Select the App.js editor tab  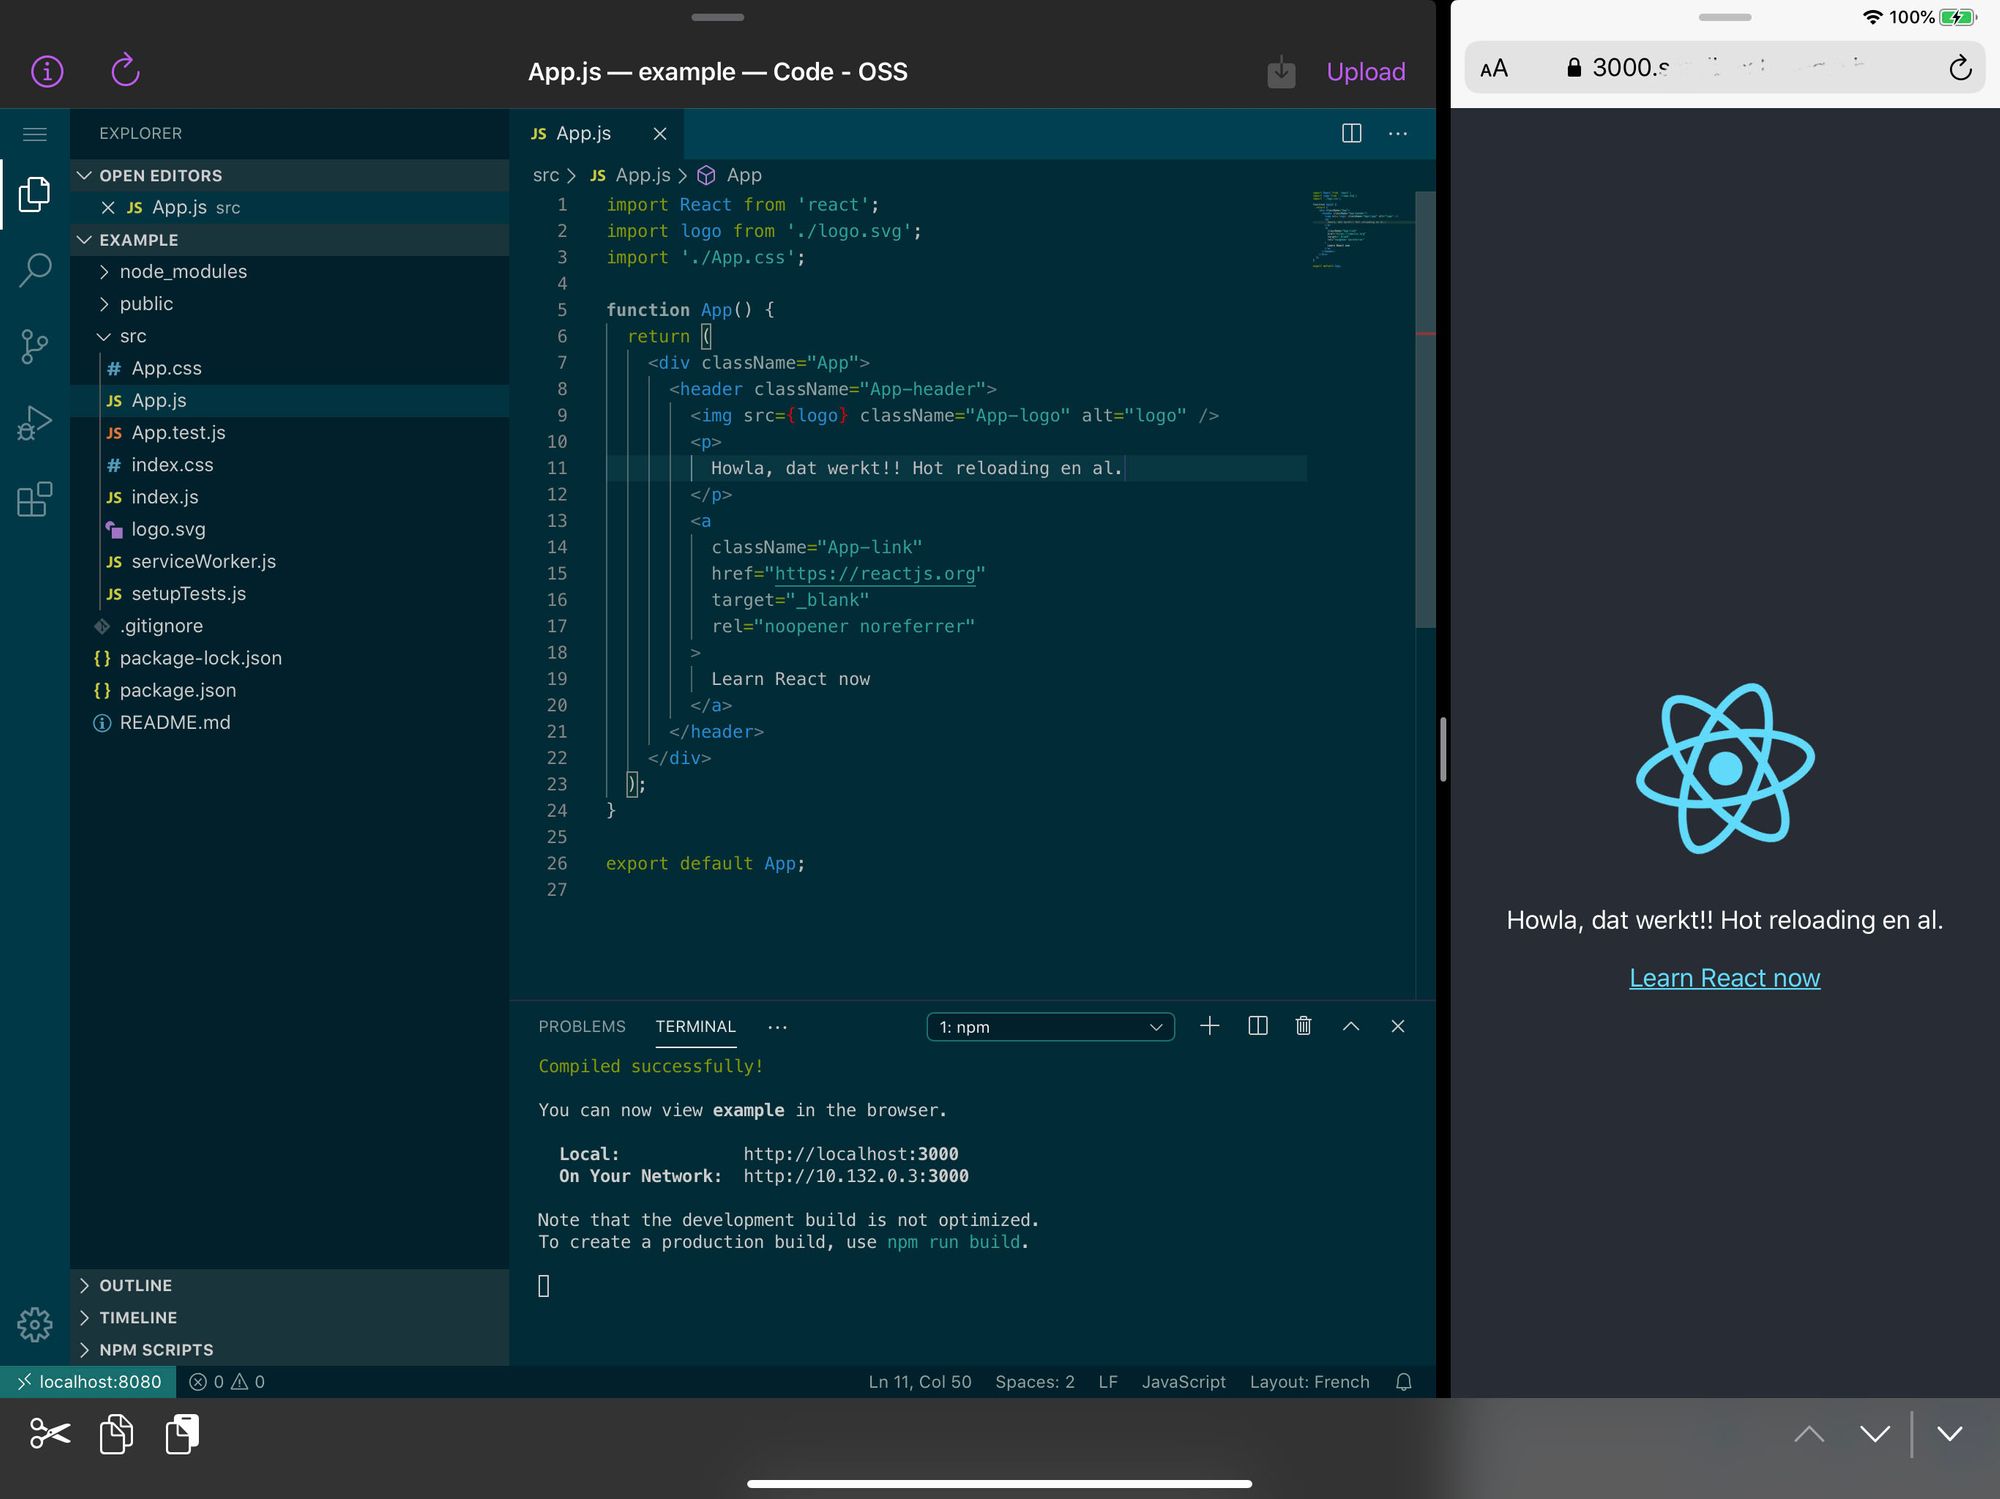(x=583, y=134)
